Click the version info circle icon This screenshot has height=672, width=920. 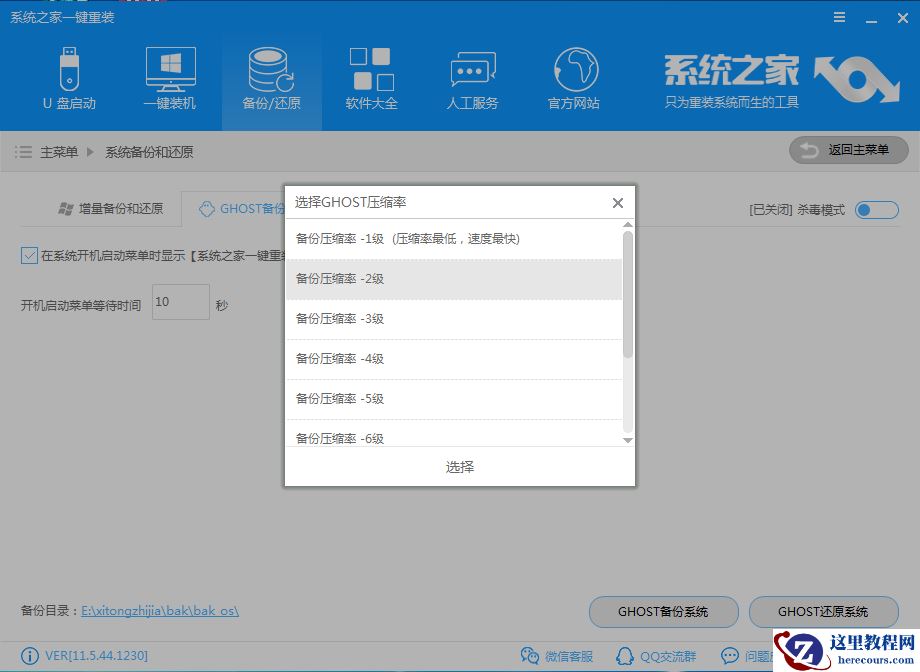(29, 657)
